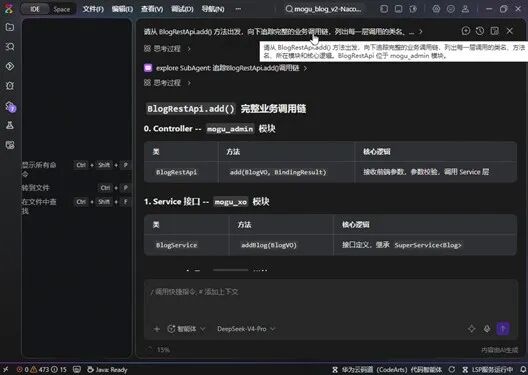Click the chat input field placeholder text
The width and height of the screenshot is (528, 375).
tap(194, 292)
